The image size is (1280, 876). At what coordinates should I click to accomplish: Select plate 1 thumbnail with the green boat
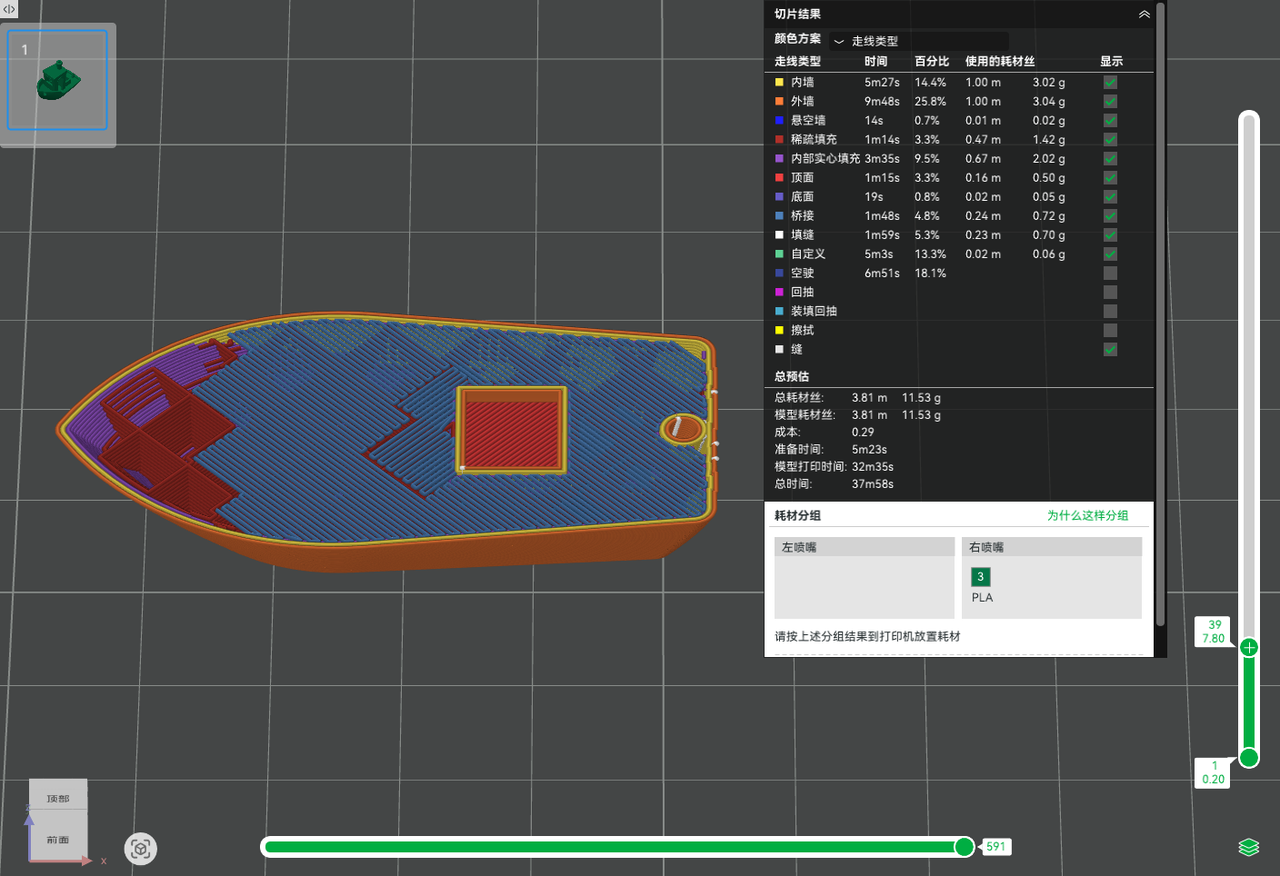click(58, 80)
